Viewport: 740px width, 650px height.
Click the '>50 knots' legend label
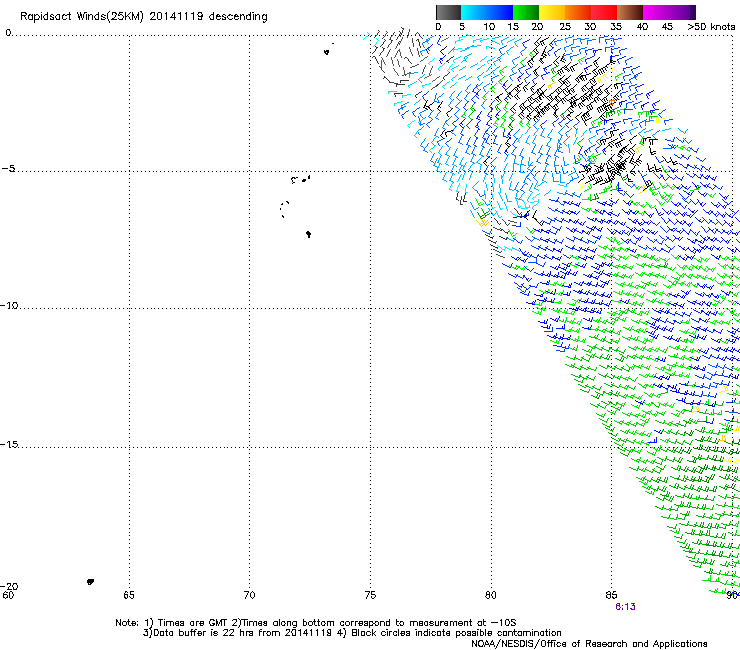(711, 27)
